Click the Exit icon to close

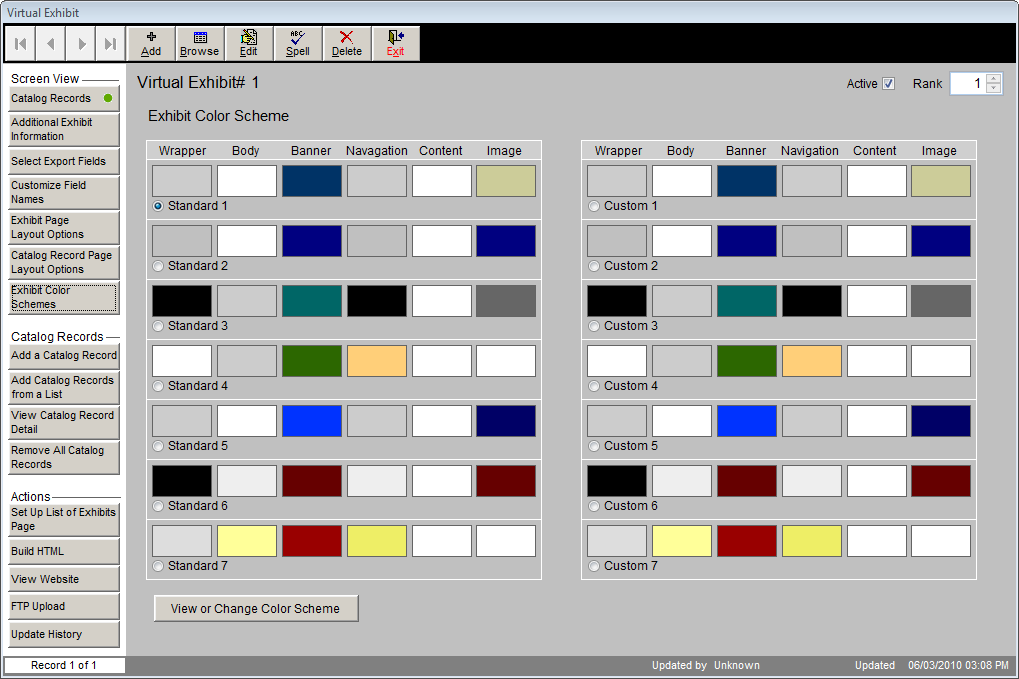pyautogui.click(x=395, y=43)
